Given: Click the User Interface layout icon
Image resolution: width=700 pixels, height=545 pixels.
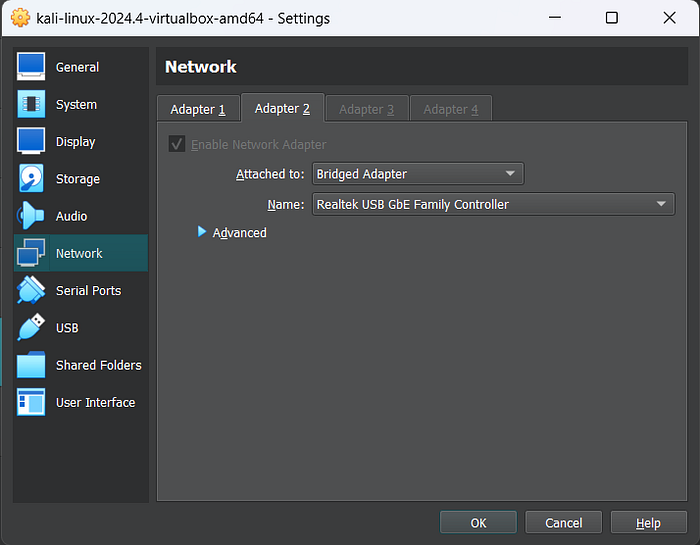Looking at the screenshot, I should 31,402.
